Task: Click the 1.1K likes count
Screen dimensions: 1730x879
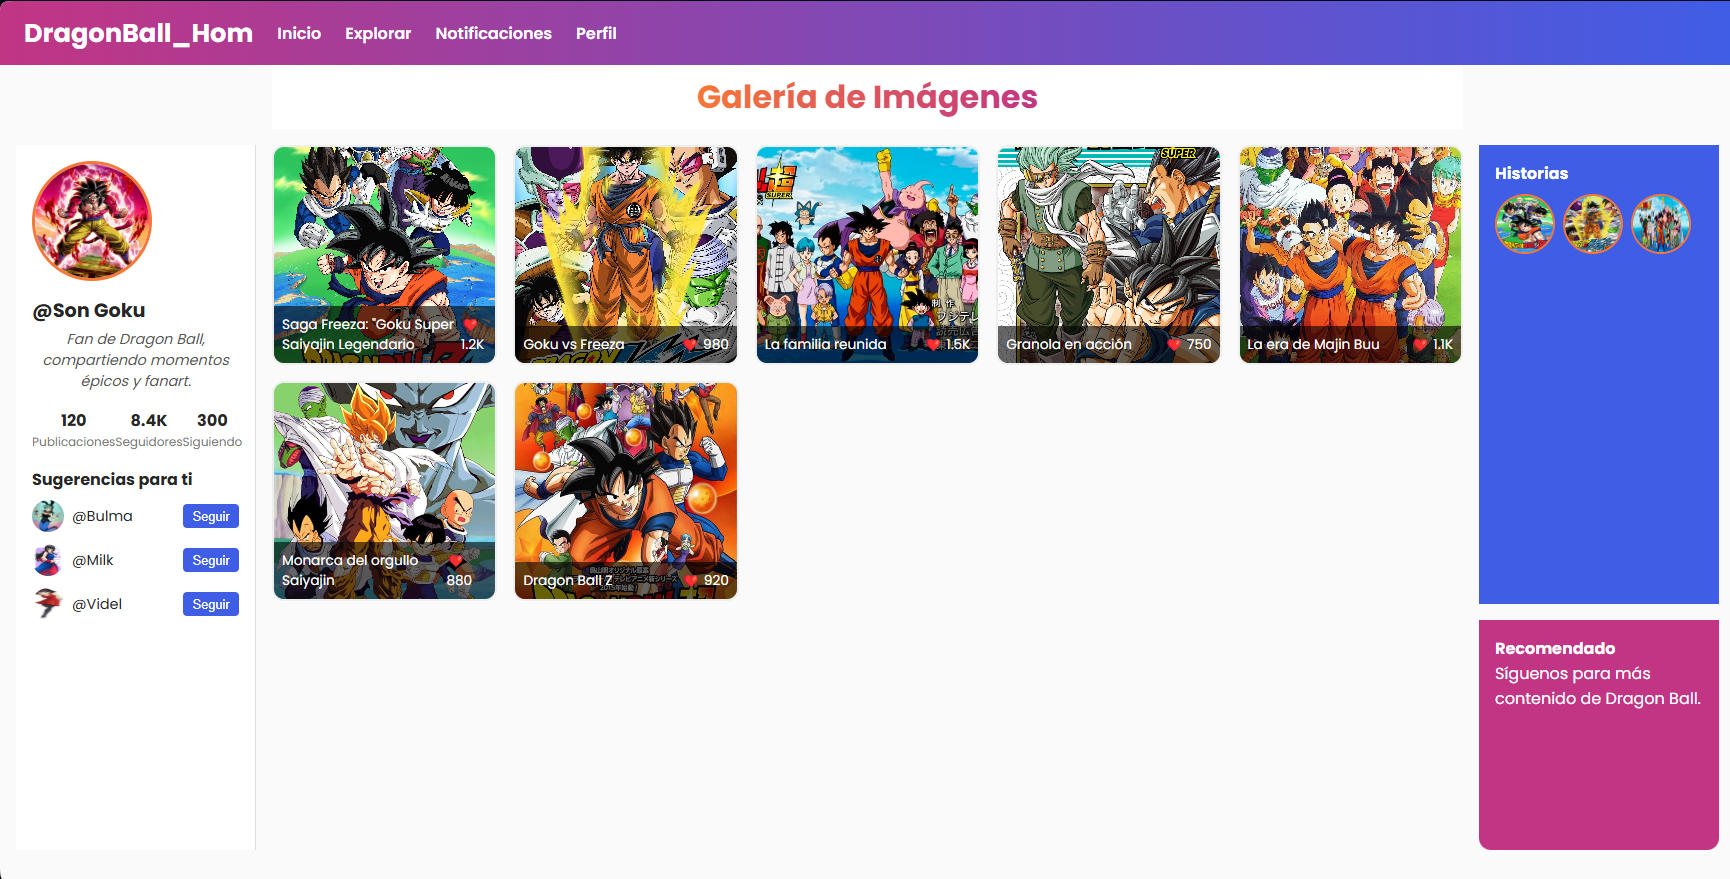Action: coord(1443,344)
